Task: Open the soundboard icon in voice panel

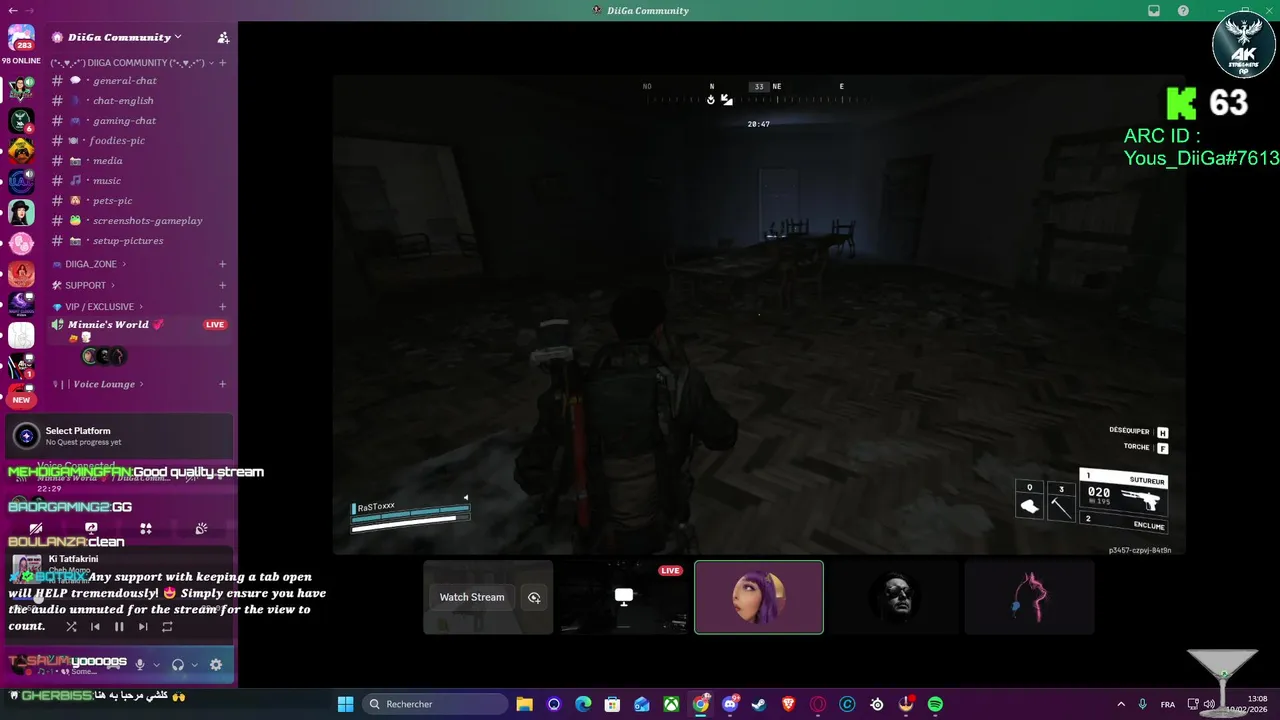Action: coord(201,528)
